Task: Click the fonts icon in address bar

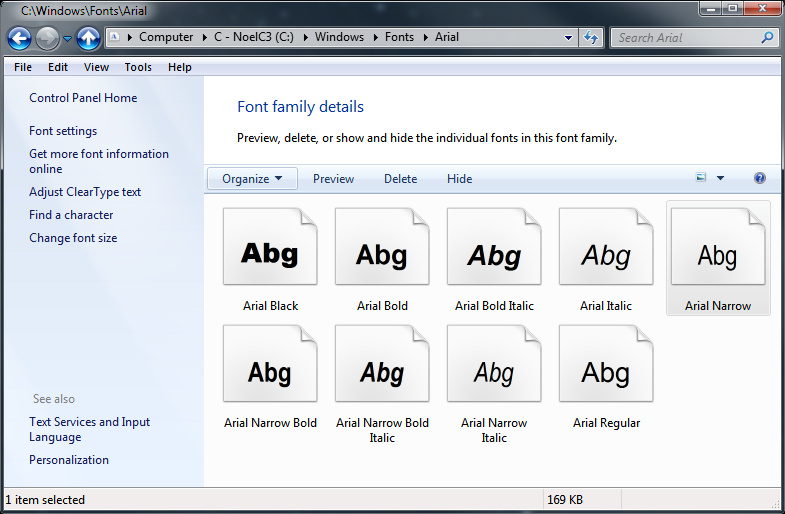Action: [x=115, y=37]
